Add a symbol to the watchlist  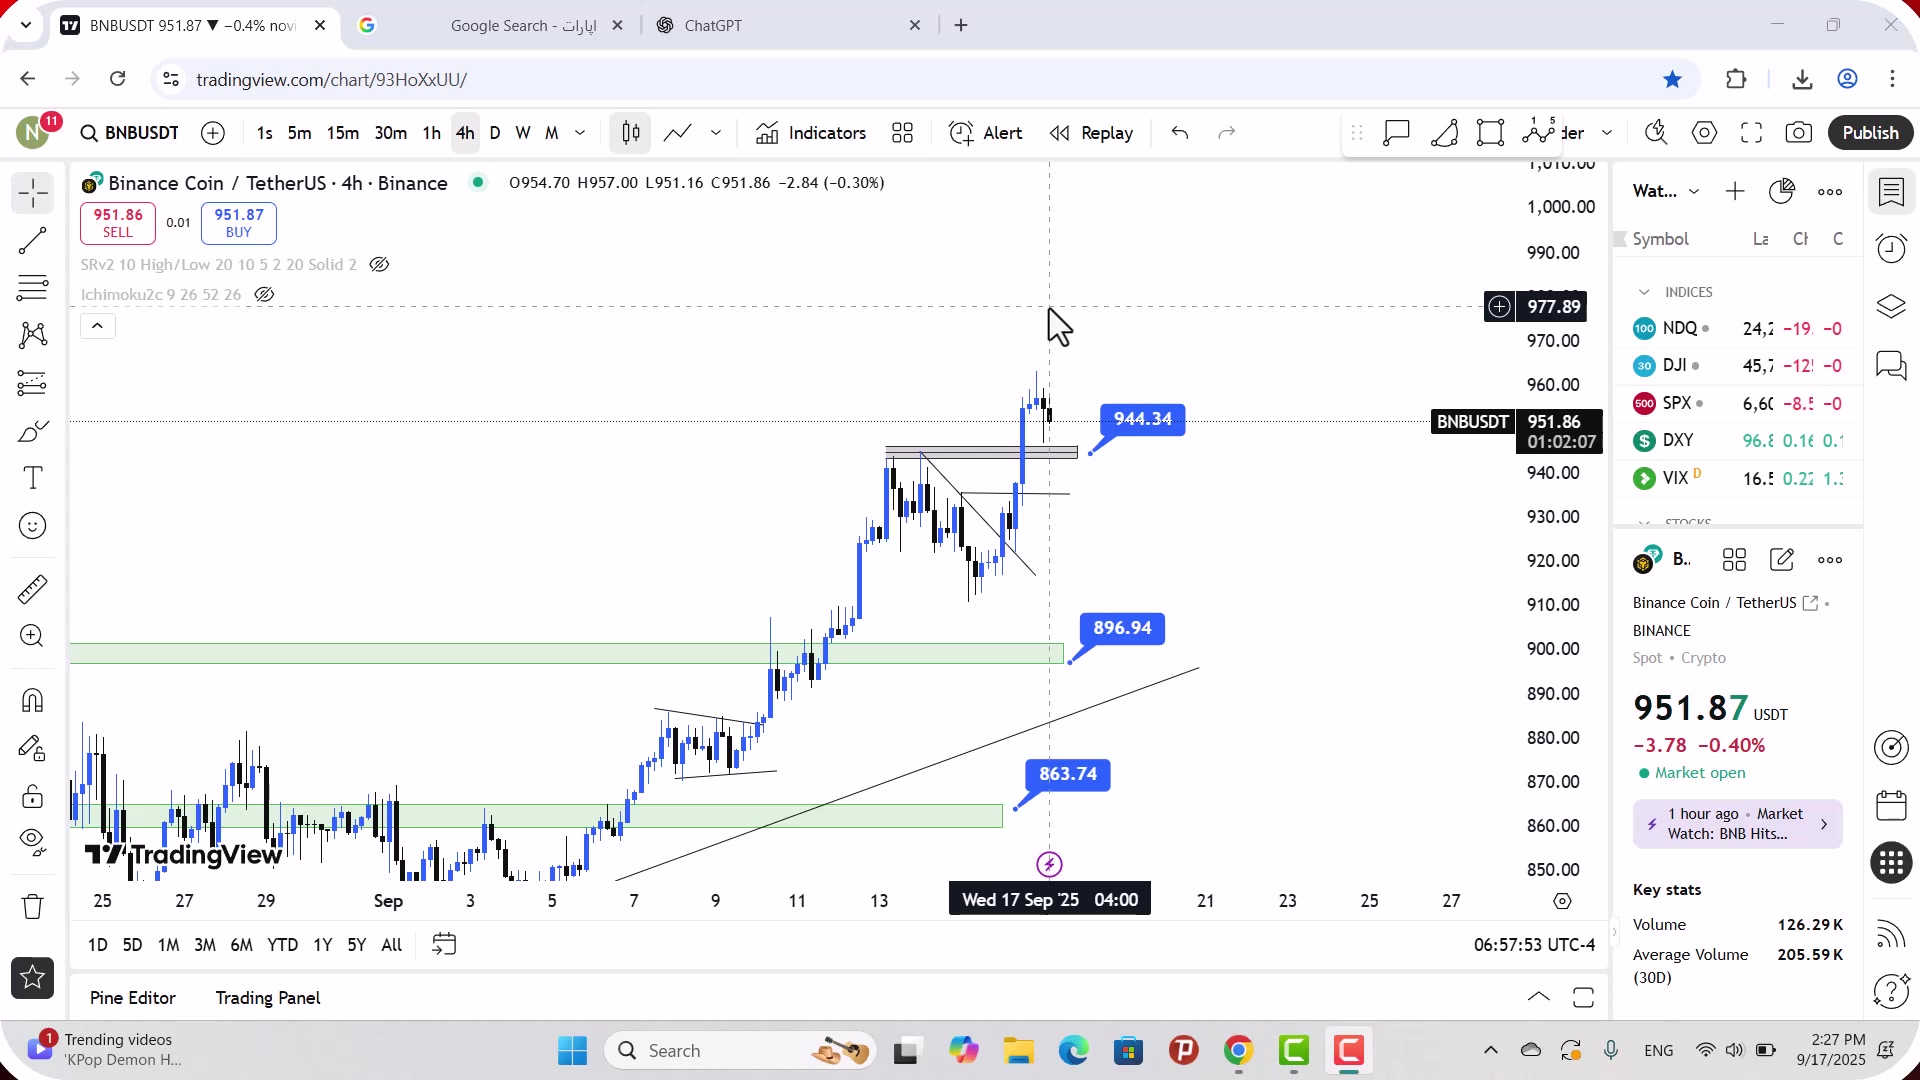pyautogui.click(x=1735, y=191)
